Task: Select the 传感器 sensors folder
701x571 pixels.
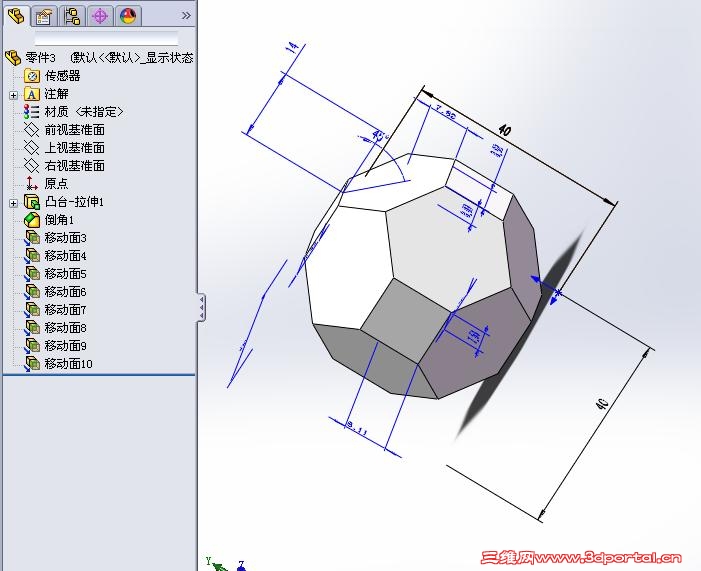Action: pos(62,76)
